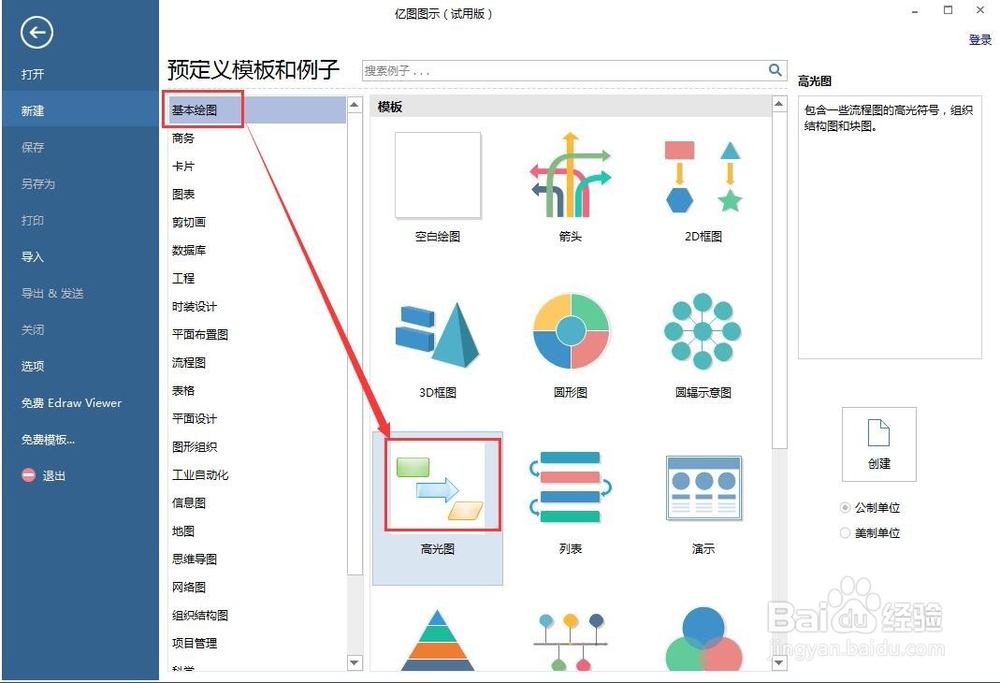Pick the 2D框图 block diagram template icon
The image size is (1000, 683).
point(703,177)
